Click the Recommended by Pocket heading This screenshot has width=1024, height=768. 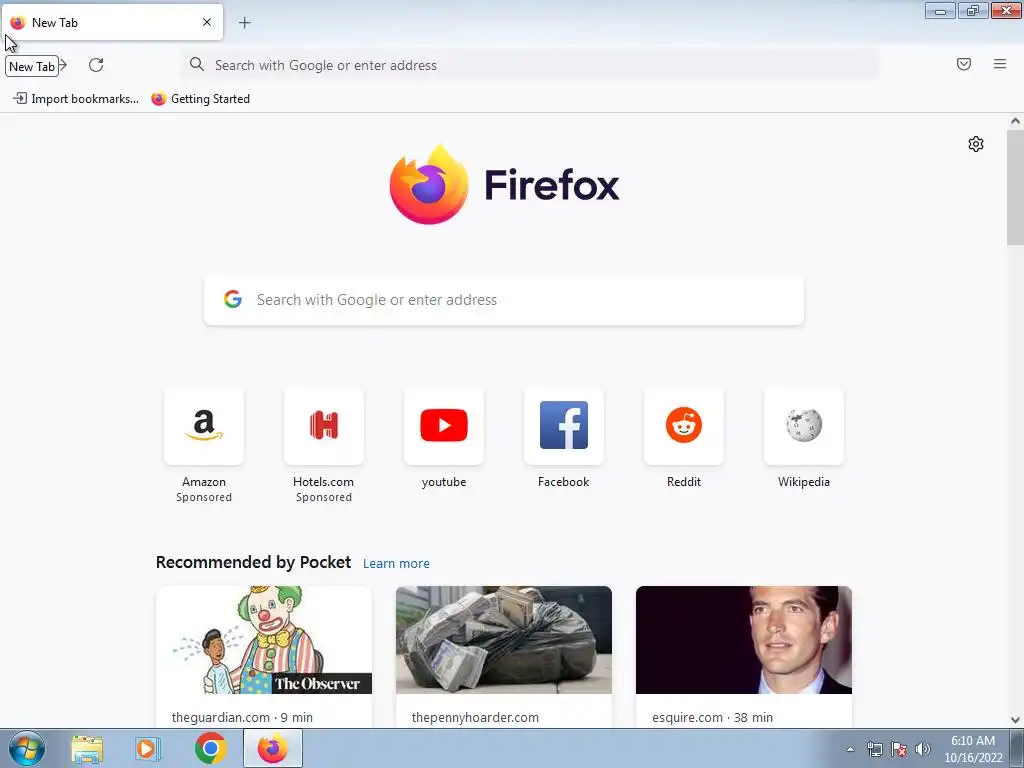253,562
